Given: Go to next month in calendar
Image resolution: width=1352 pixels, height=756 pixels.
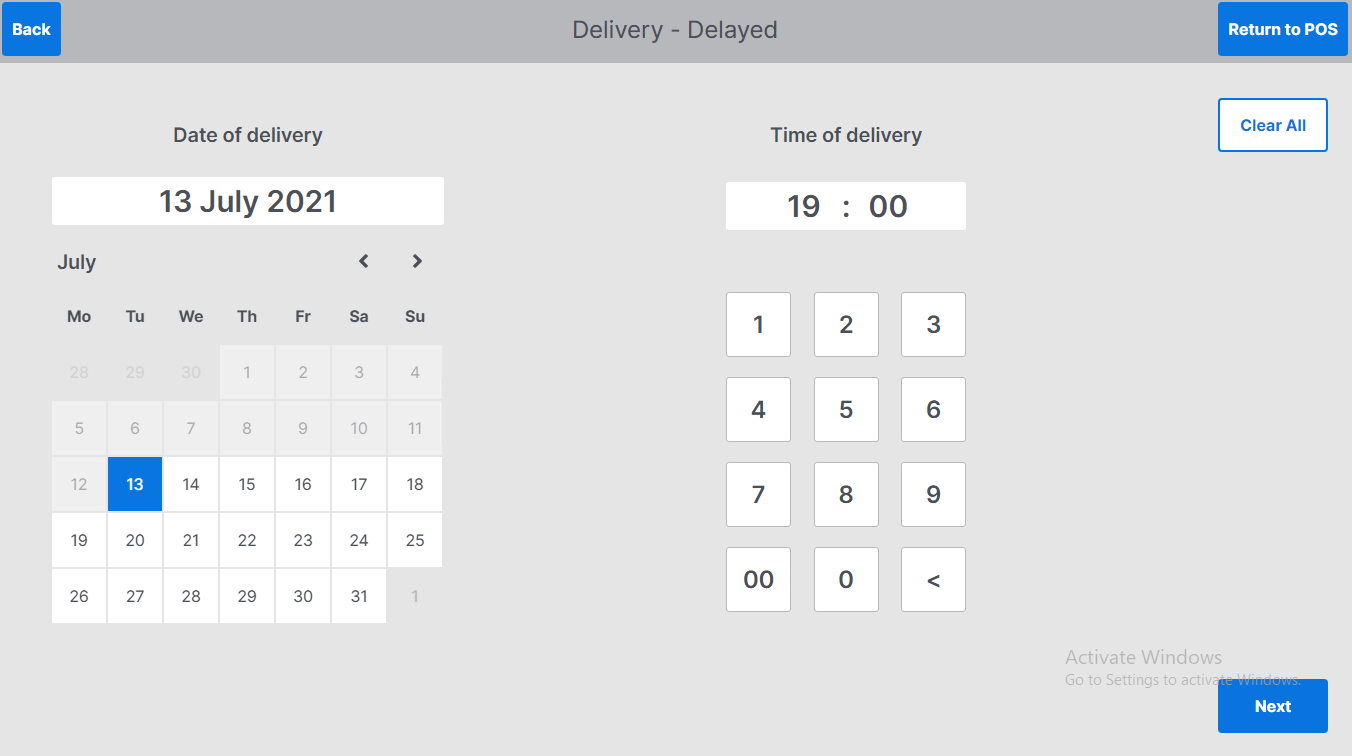Looking at the screenshot, I should [x=417, y=261].
